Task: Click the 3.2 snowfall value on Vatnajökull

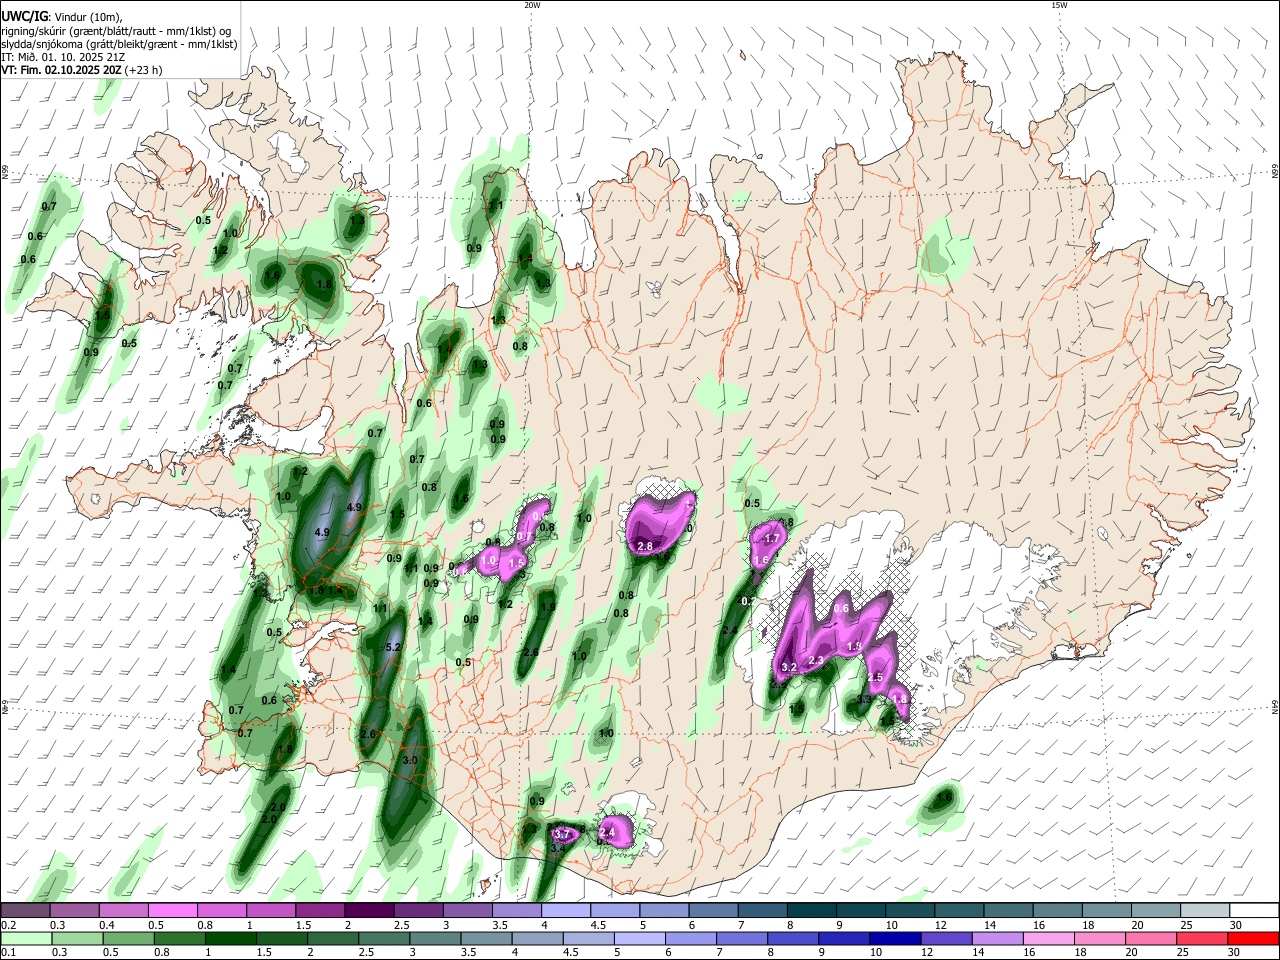Action: coord(788,667)
